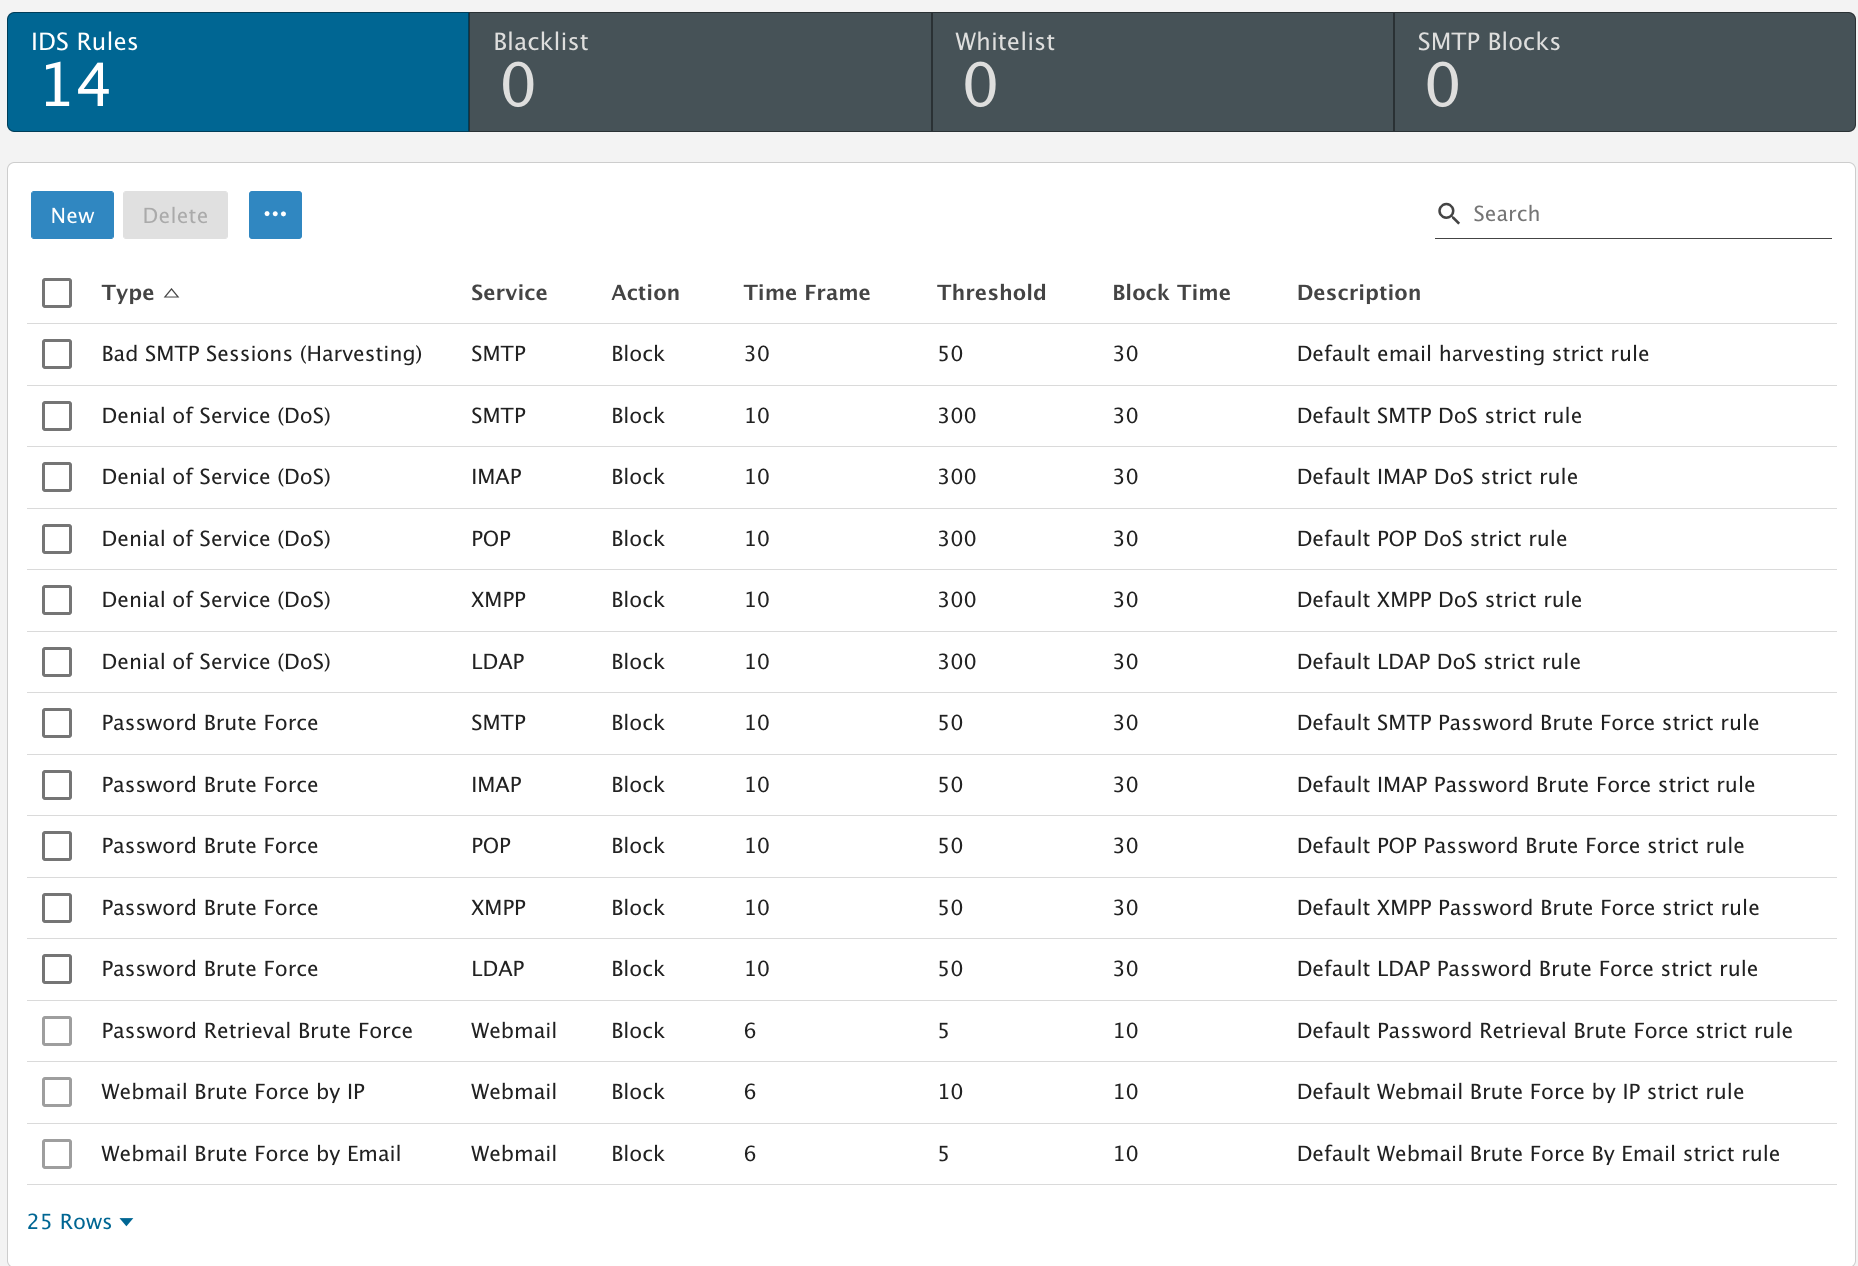Click the Delete button
This screenshot has height=1266, width=1858.
pos(175,215)
